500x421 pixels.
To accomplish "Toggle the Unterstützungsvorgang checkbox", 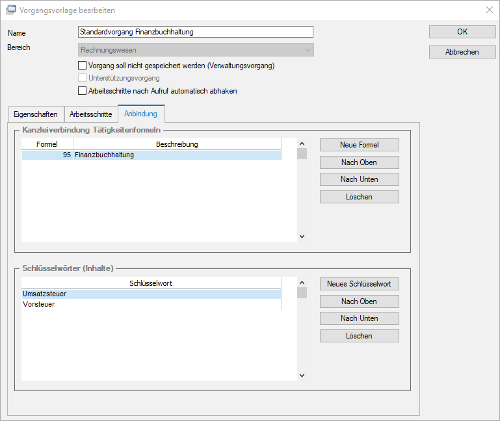I will tap(82, 78).
